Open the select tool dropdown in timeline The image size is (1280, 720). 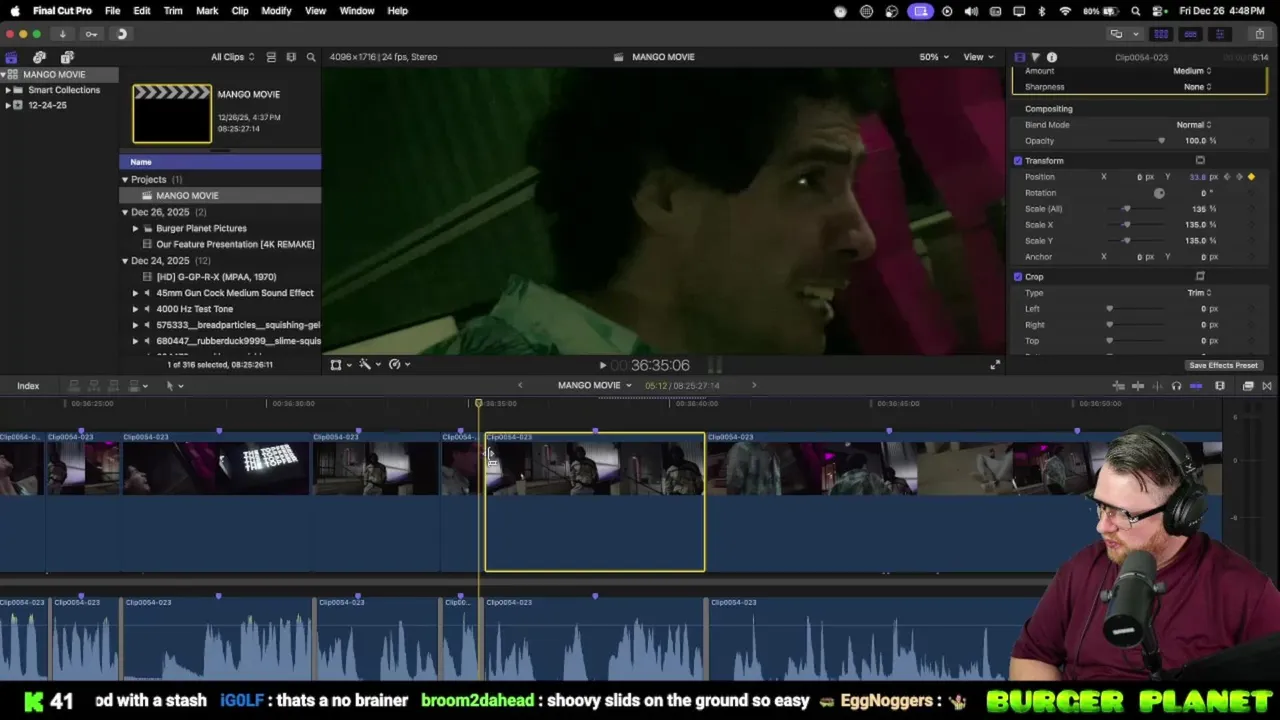coord(174,386)
